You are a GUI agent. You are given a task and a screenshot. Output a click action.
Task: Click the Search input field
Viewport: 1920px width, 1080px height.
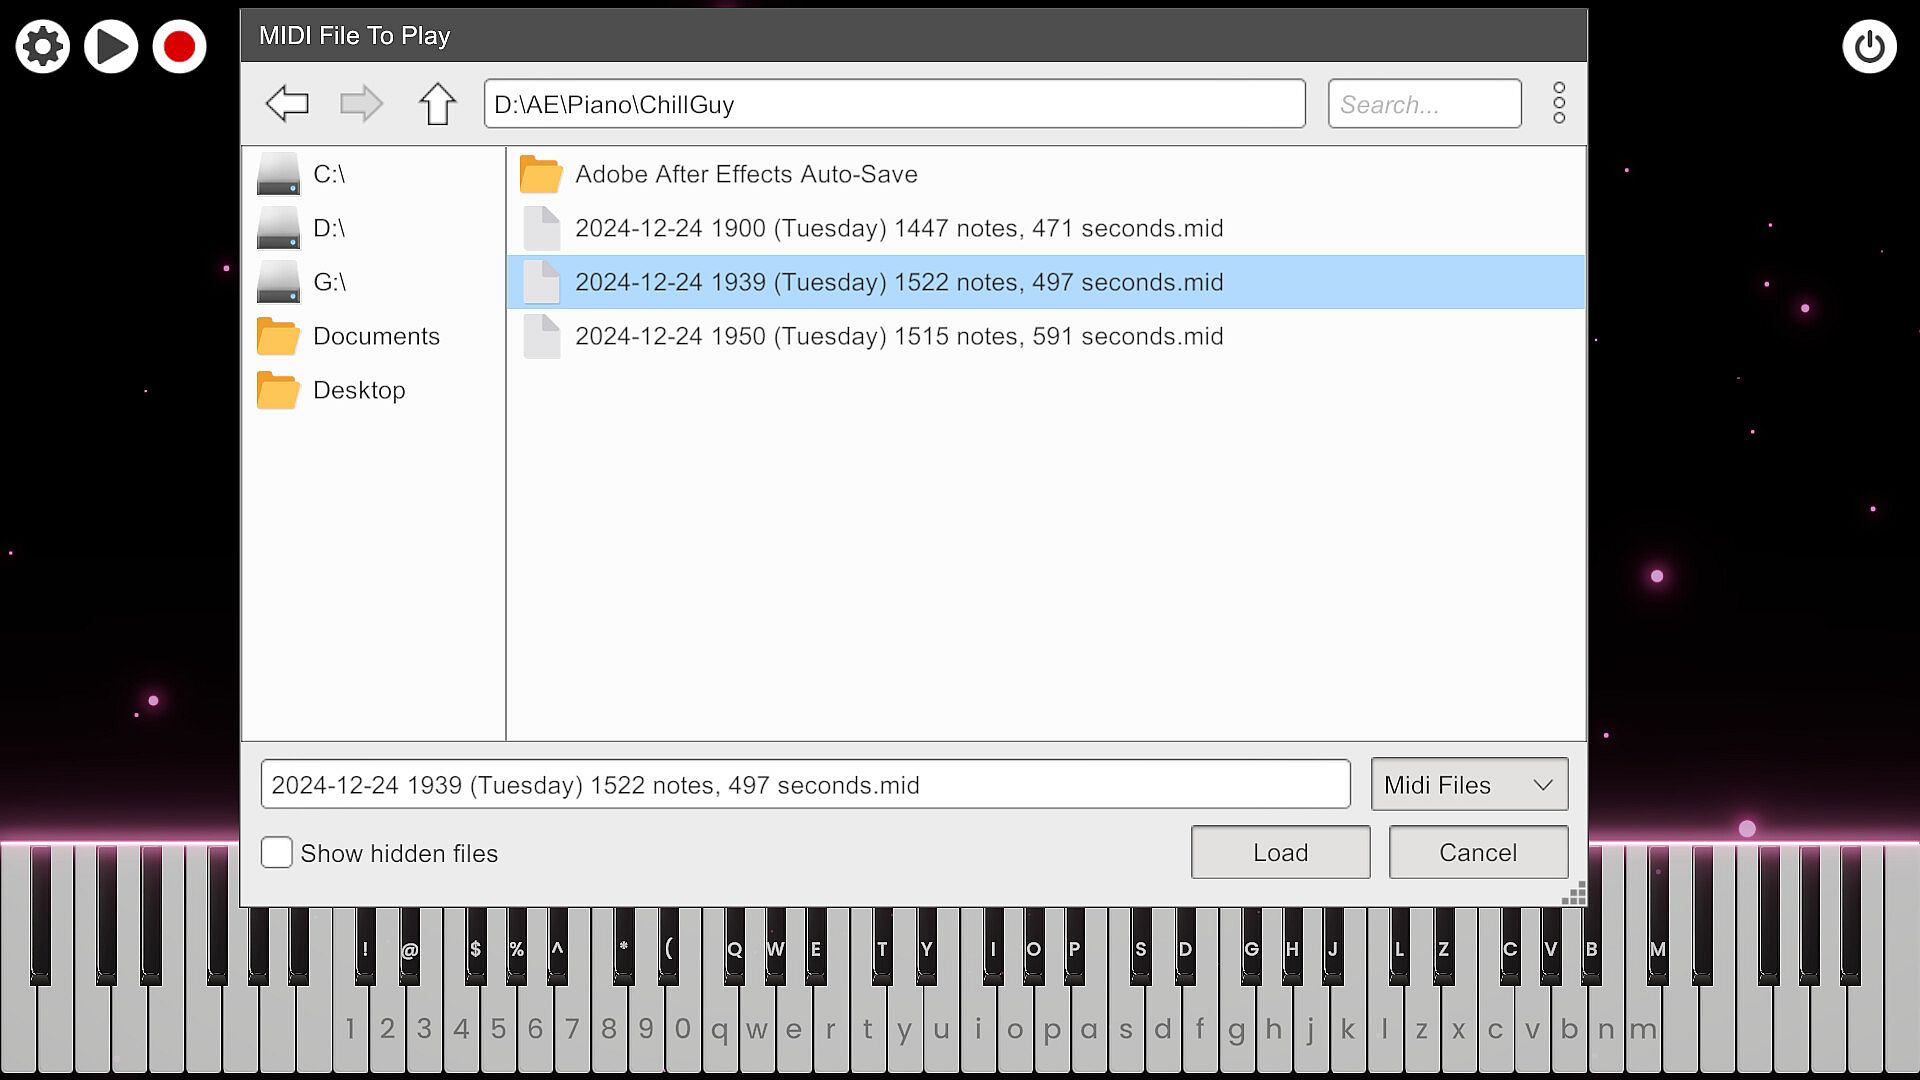pyautogui.click(x=1423, y=104)
